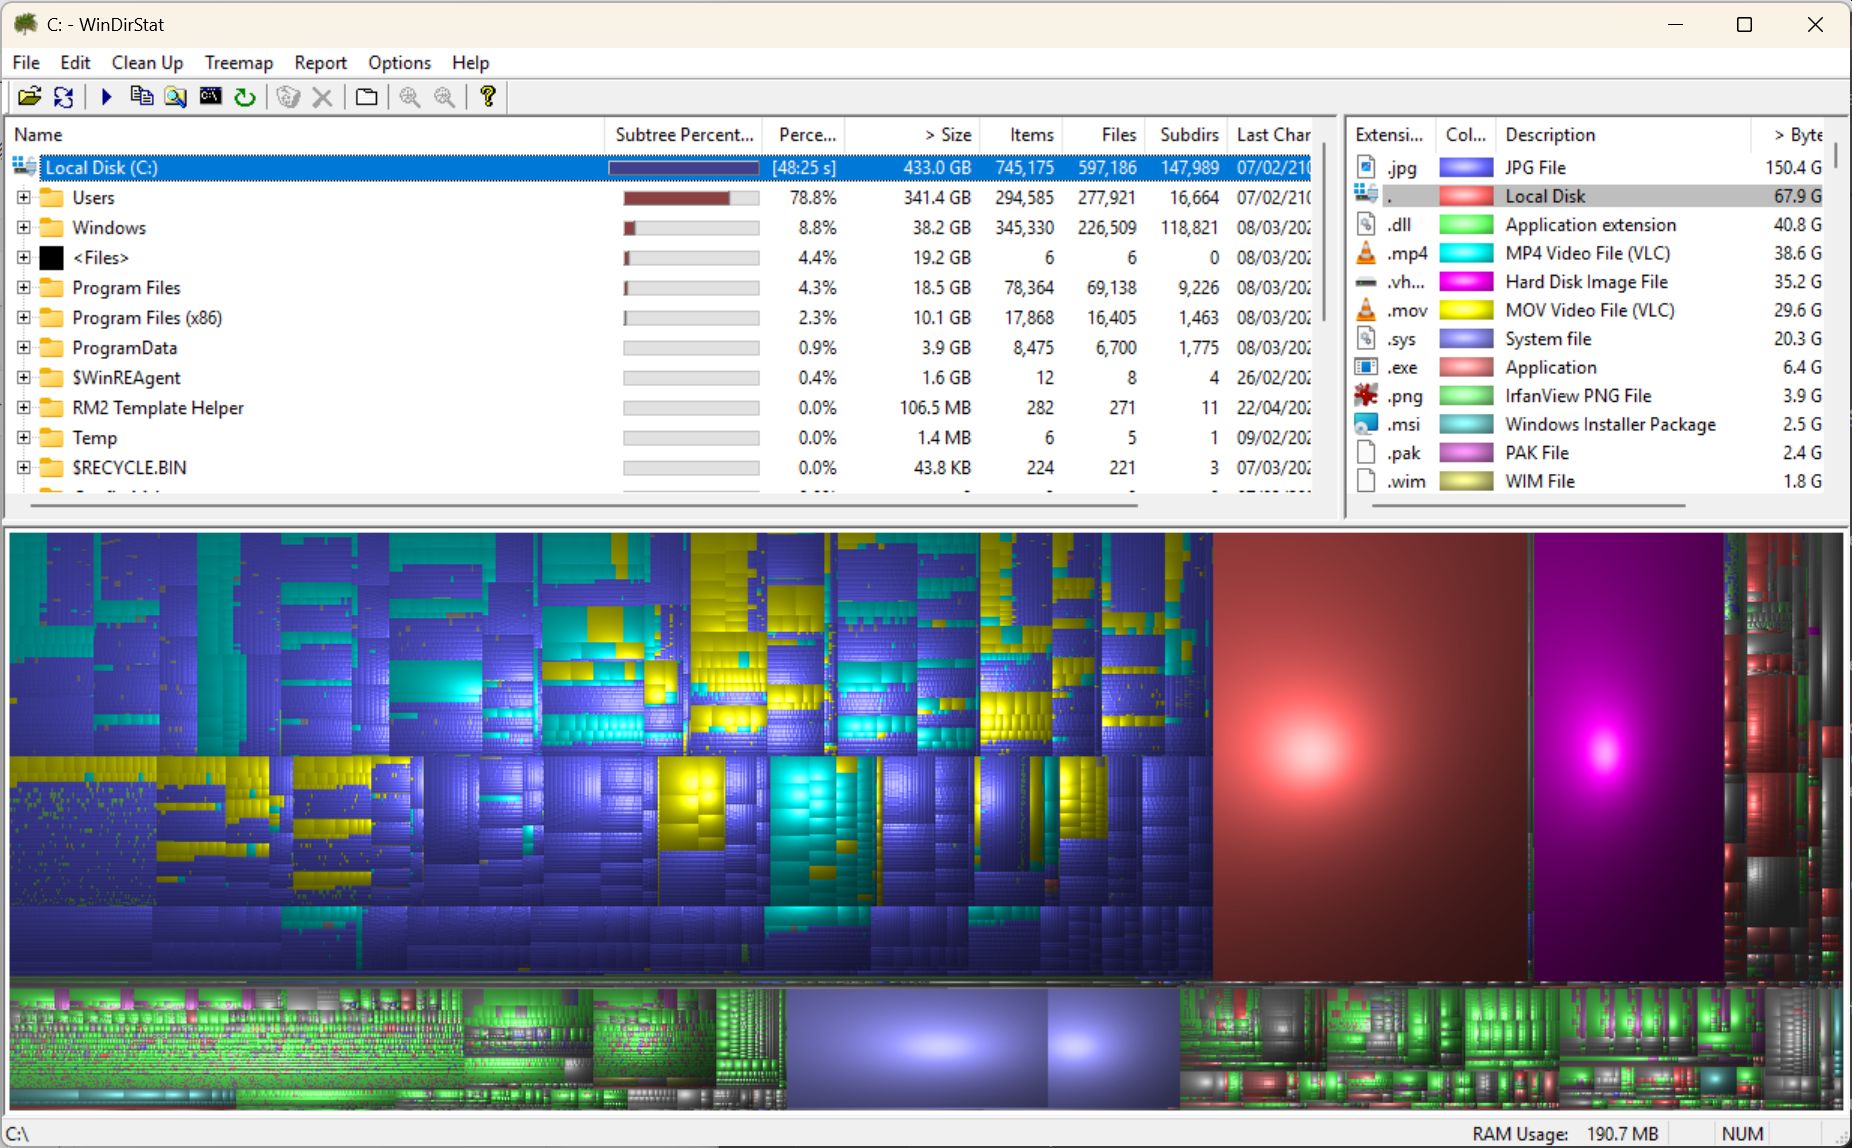Click the green Refresh Selected icon
This screenshot has height=1148, width=1852.
(245, 97)
